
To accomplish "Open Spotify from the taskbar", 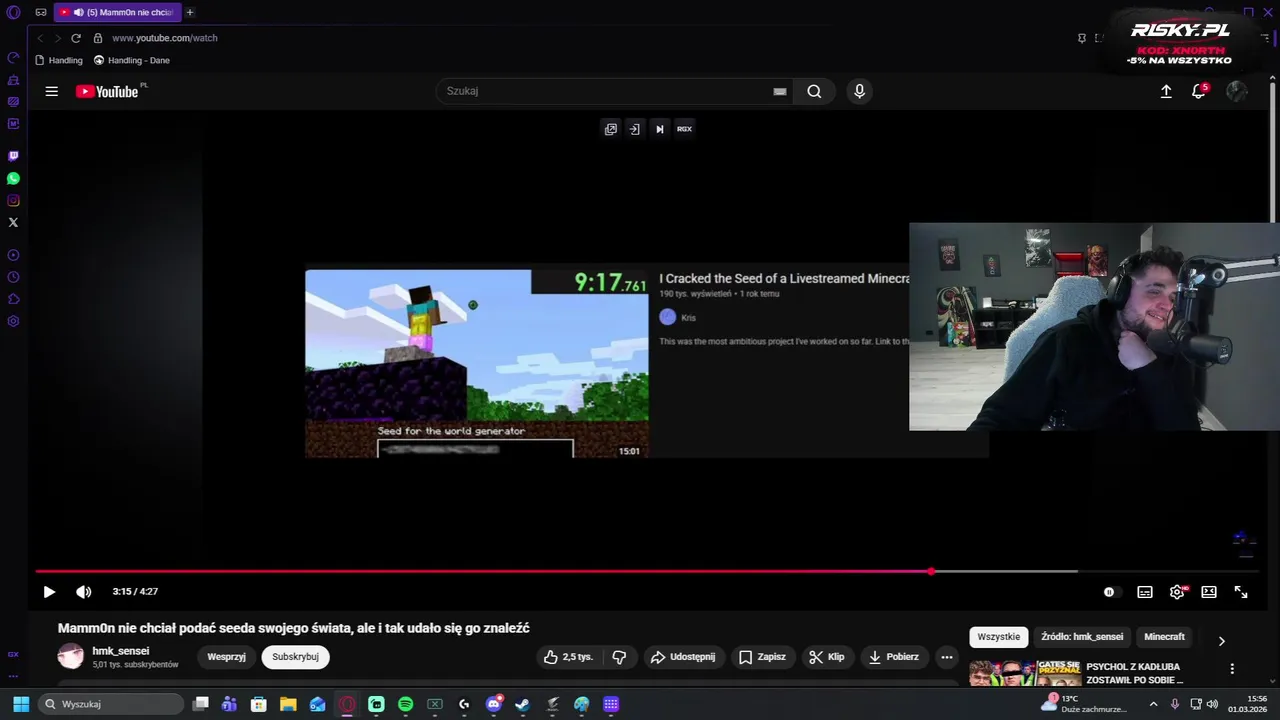I will (405, 704).
